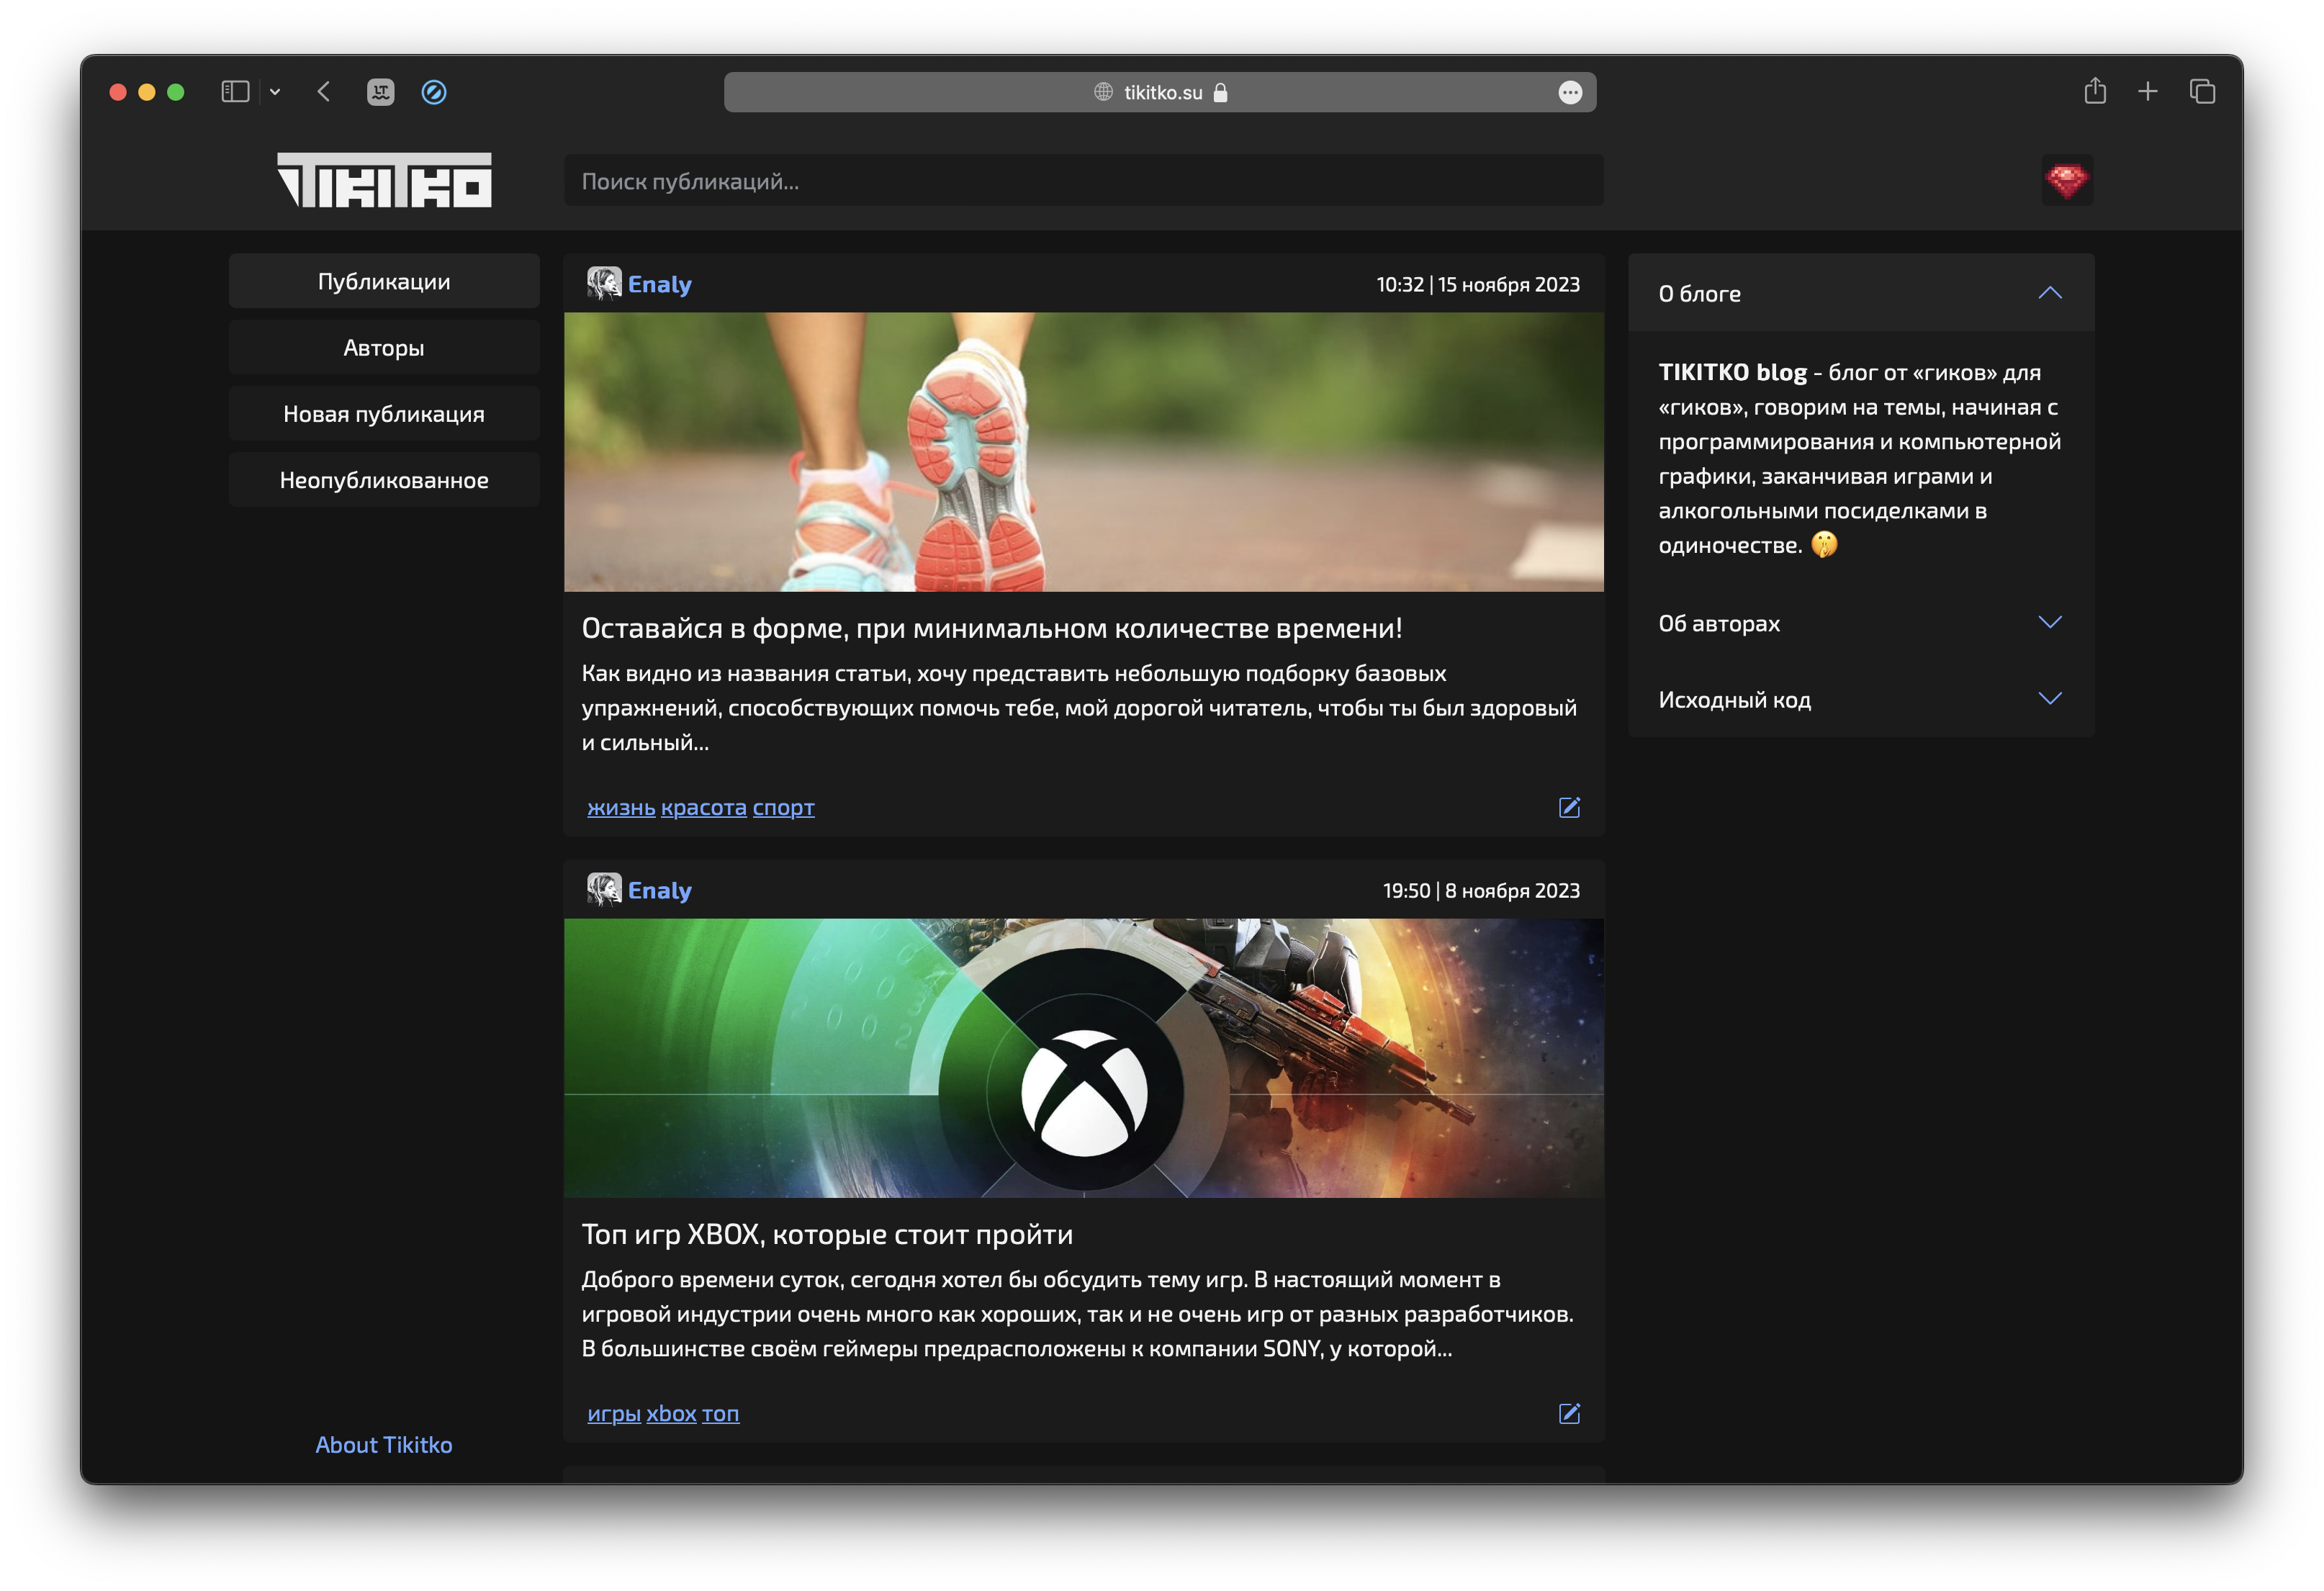Screen dimensions: 2324x1591
Task: Click the edit icon on the XBOX post
Action: [1569, 1413]
